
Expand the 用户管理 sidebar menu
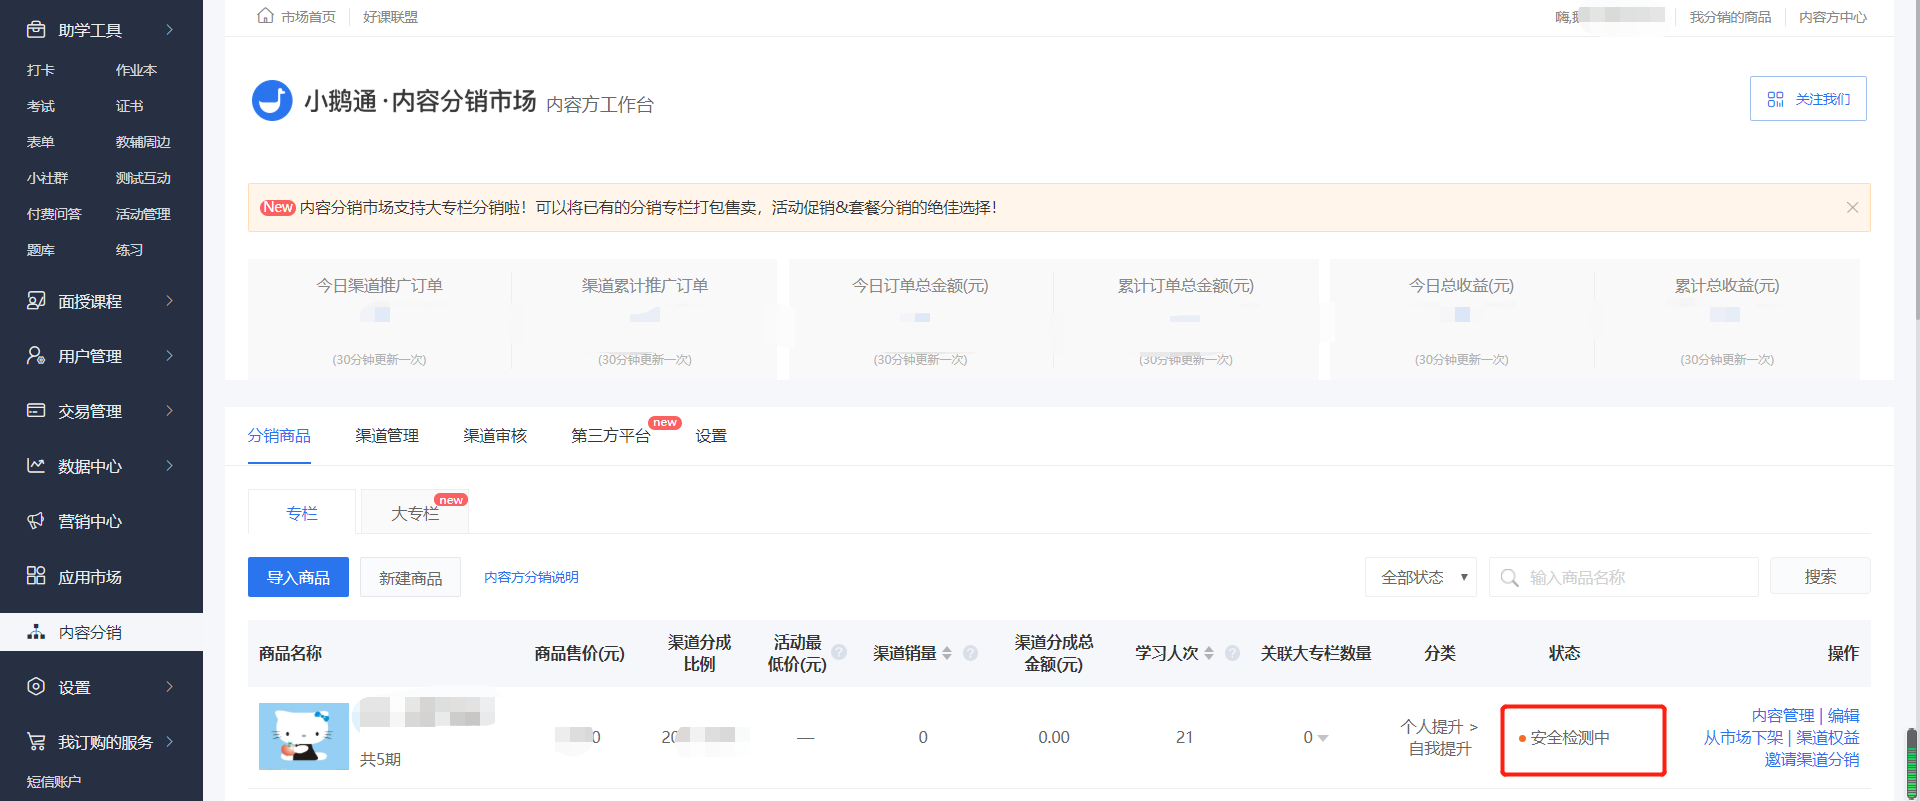pyautogui.click(x=101, y=356)
